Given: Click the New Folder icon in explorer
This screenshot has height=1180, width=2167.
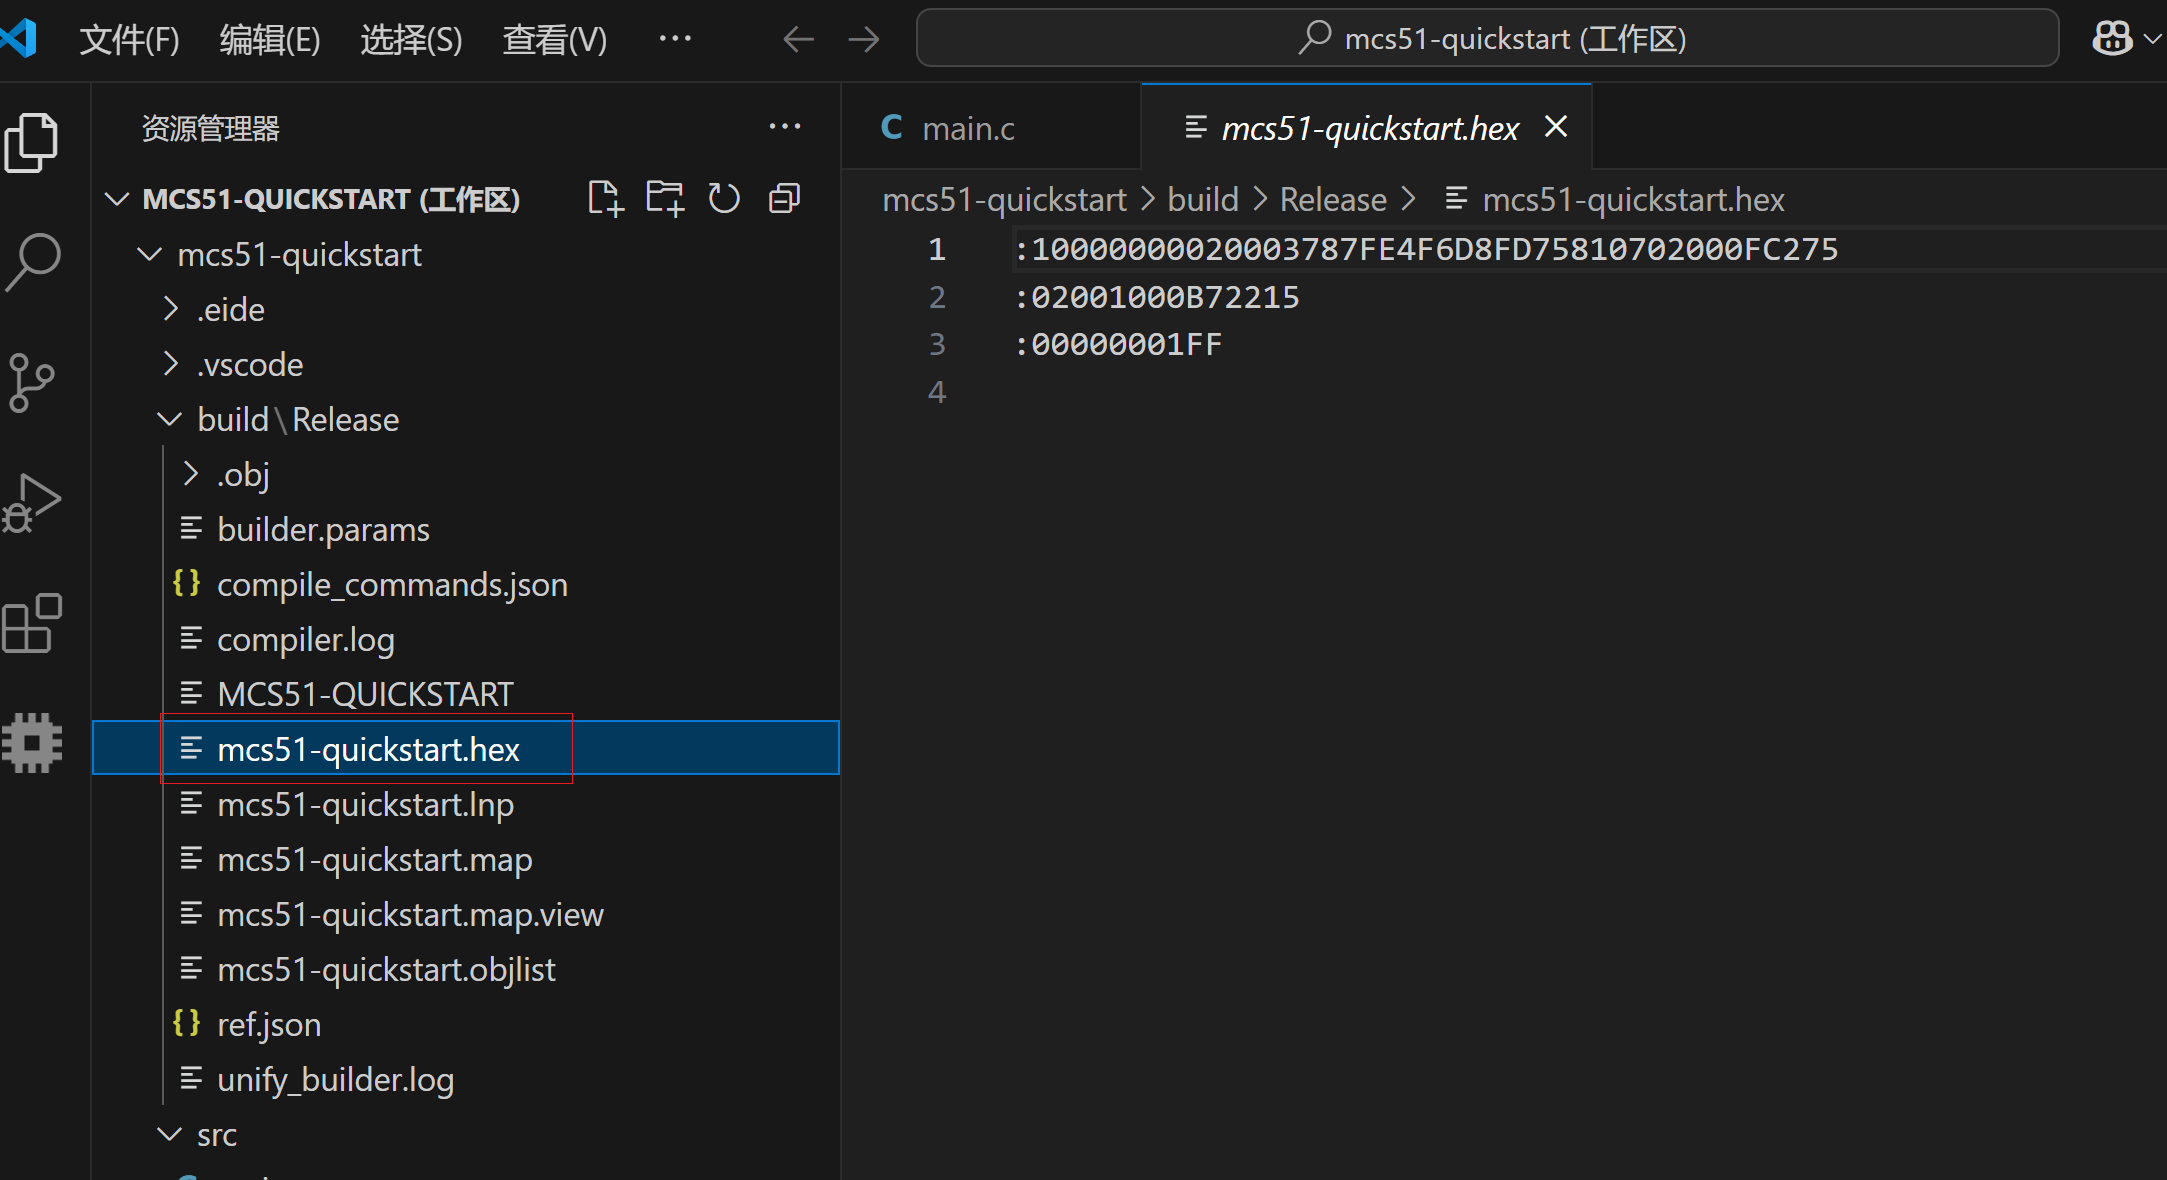Looking at the screenshot, I should click(x=665, y=198).
